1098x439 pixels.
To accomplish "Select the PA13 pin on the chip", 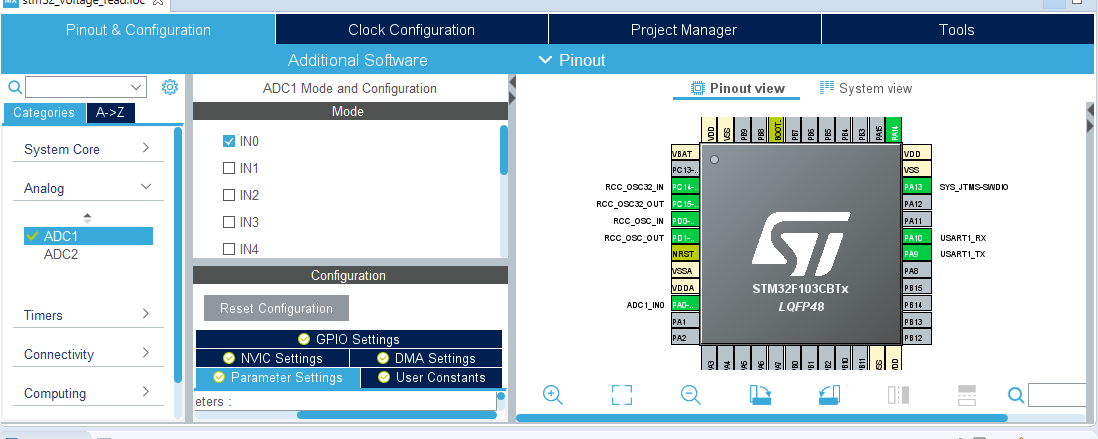I will click(917, 187).
